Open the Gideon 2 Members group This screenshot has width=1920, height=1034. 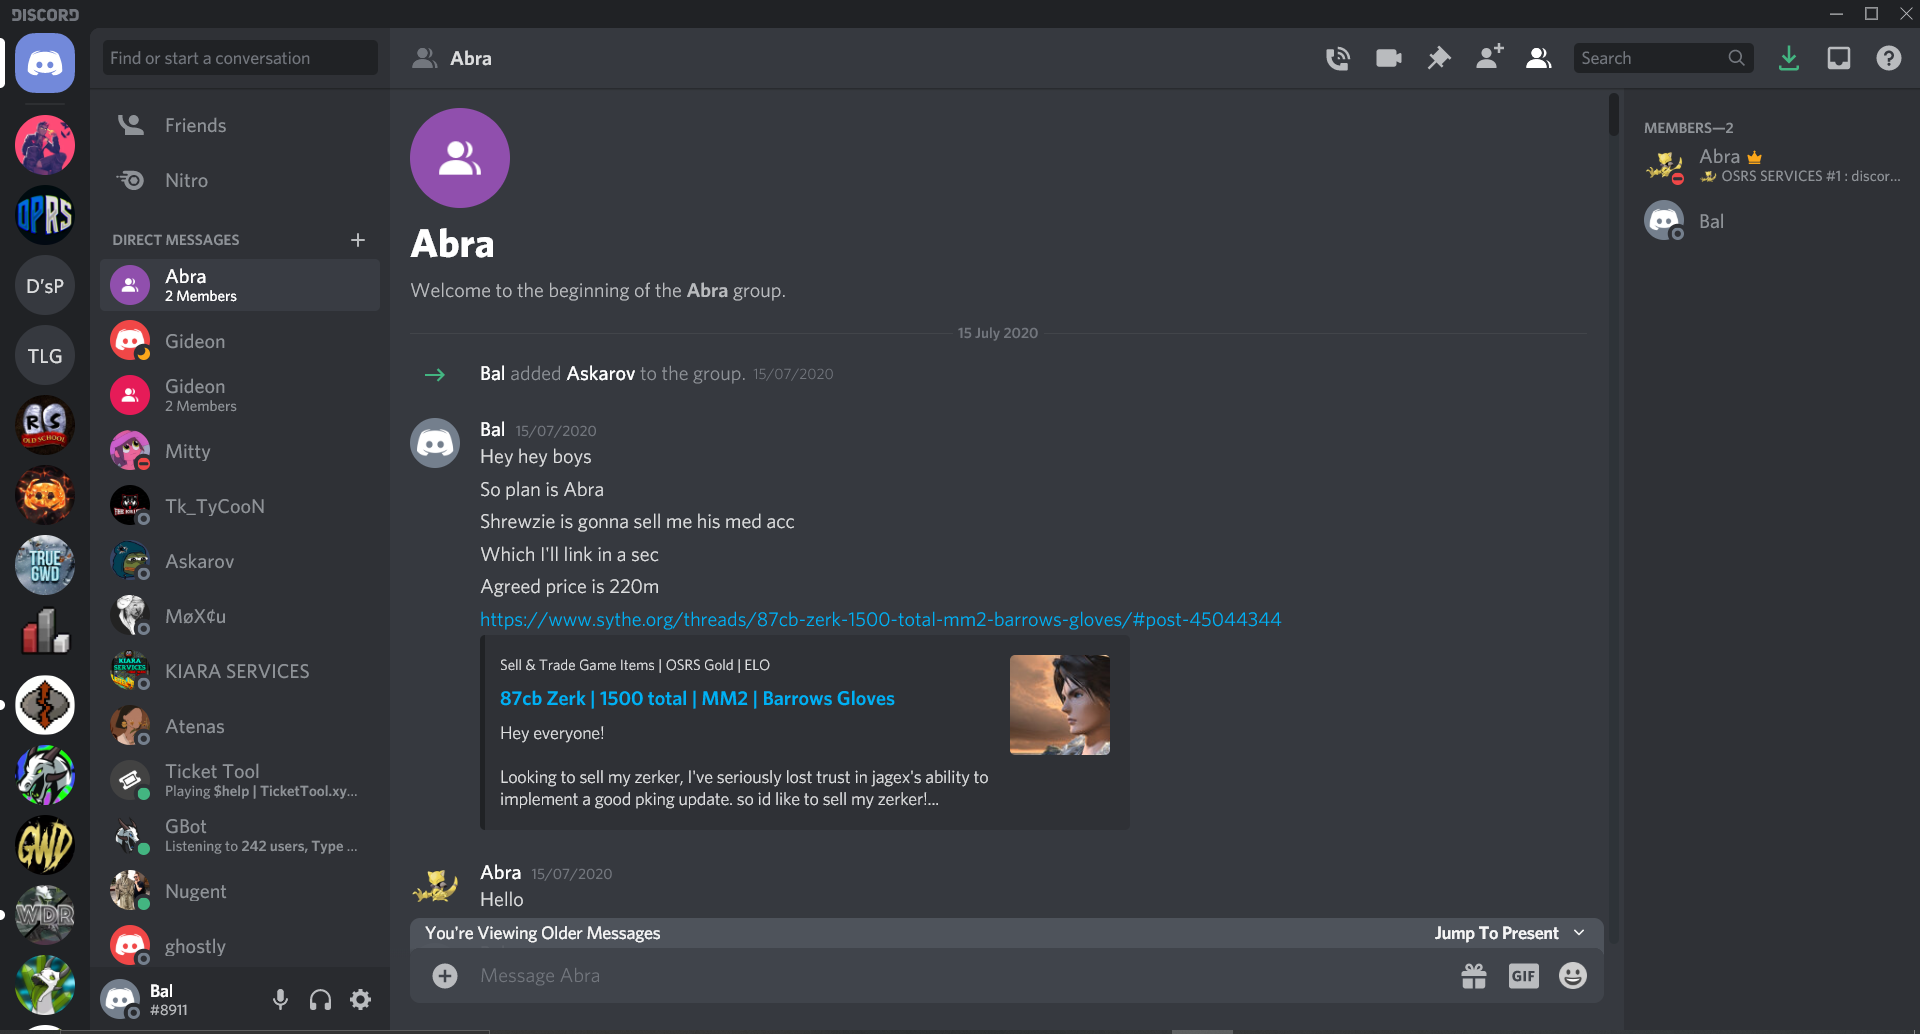240,395
